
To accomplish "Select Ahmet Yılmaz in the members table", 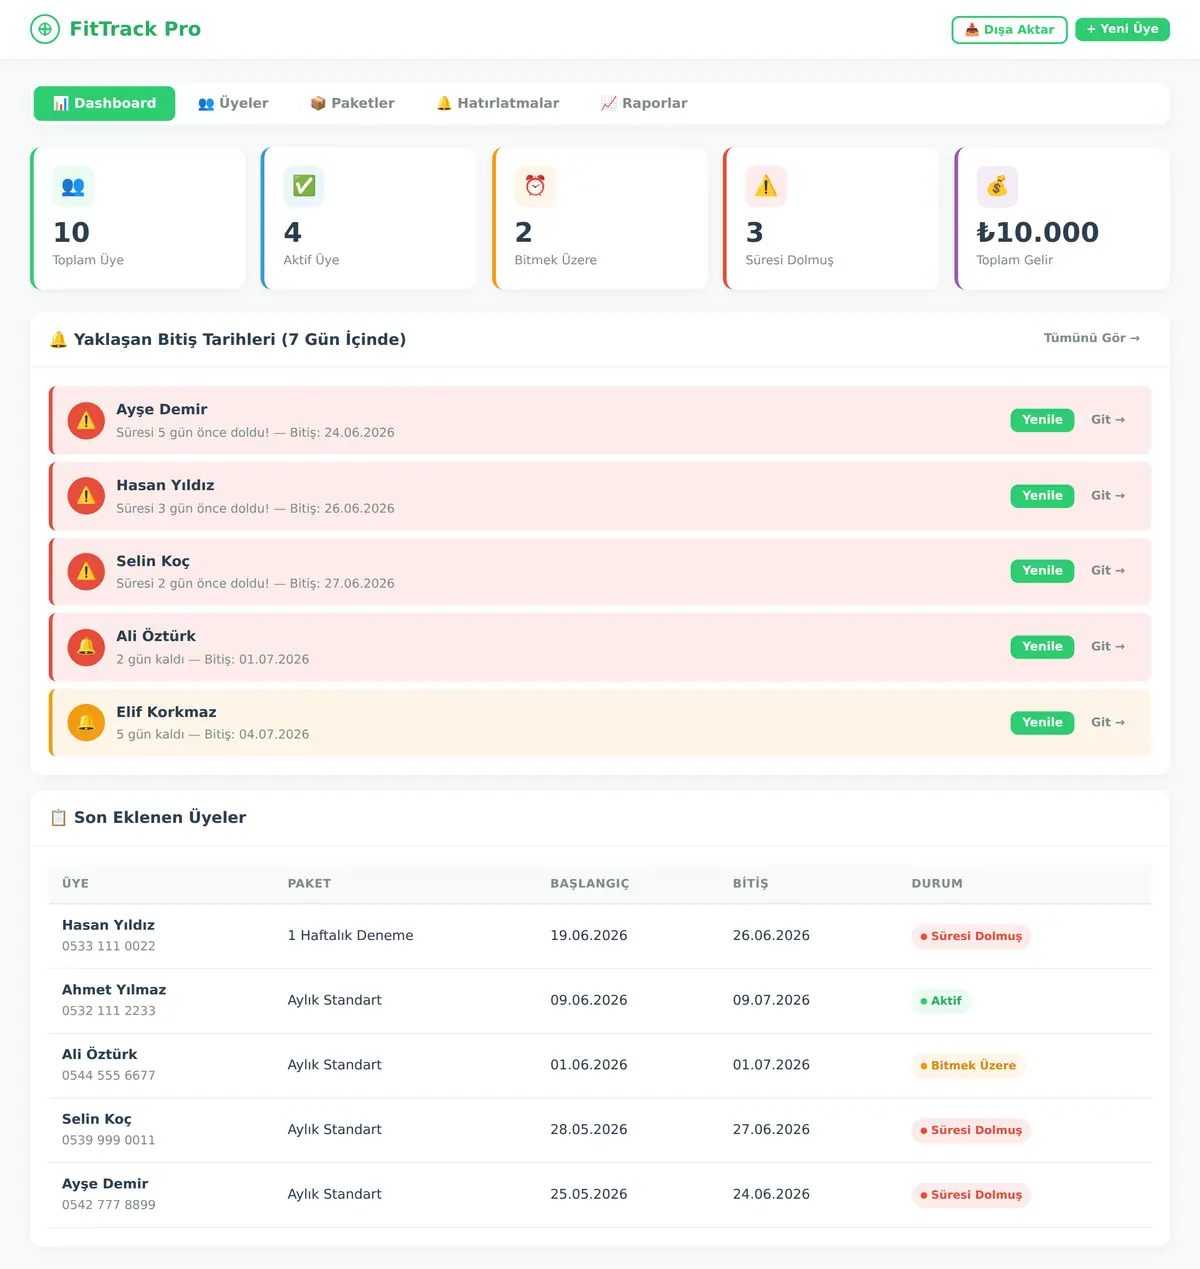I will [114, 990].
